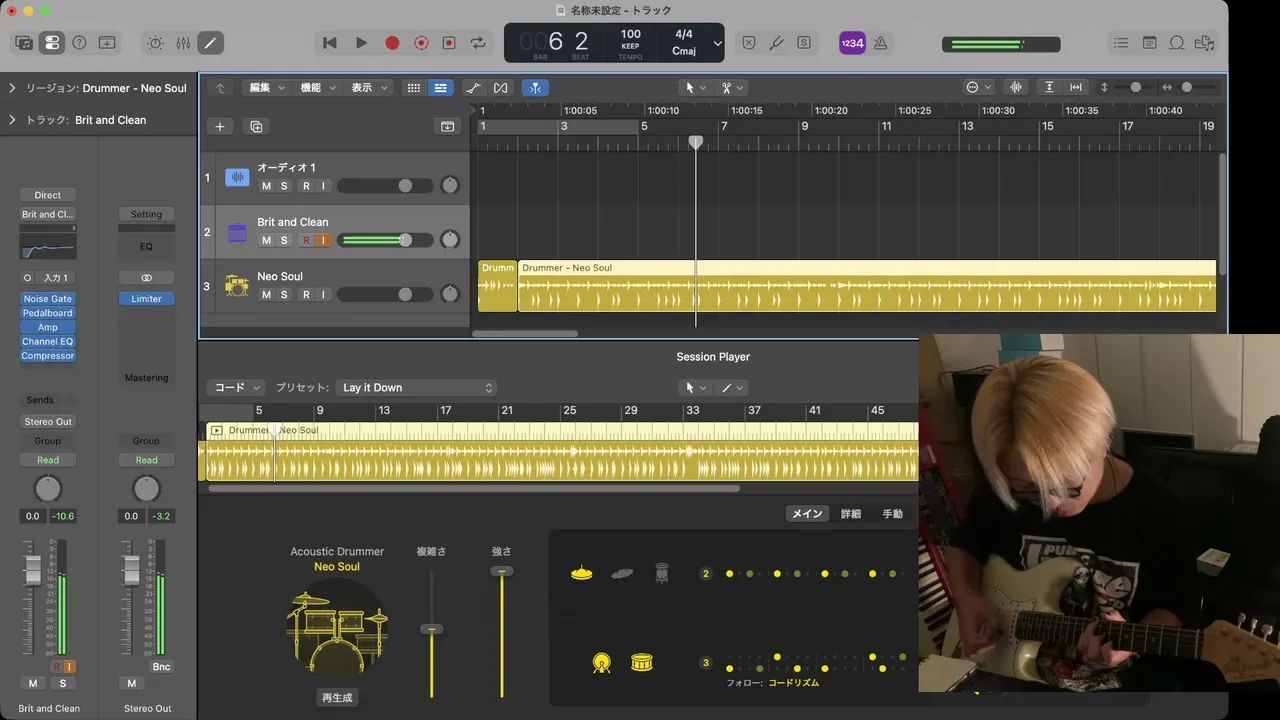Open the LCD display mode dropdown

(x=717, y=43)
